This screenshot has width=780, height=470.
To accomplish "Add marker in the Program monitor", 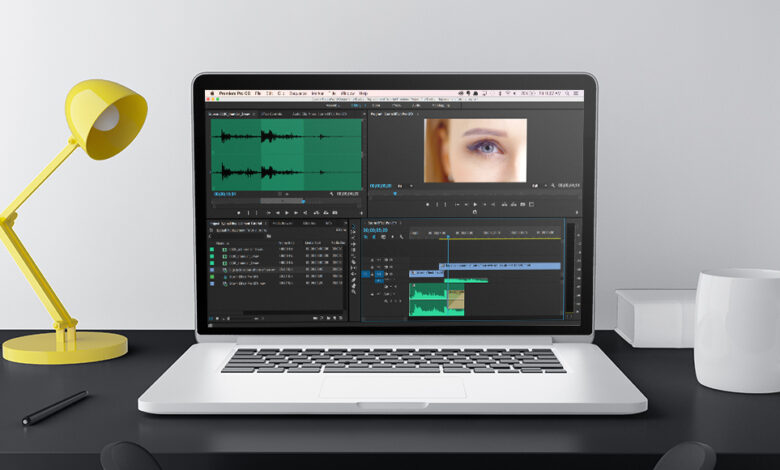I will point(427,204).
